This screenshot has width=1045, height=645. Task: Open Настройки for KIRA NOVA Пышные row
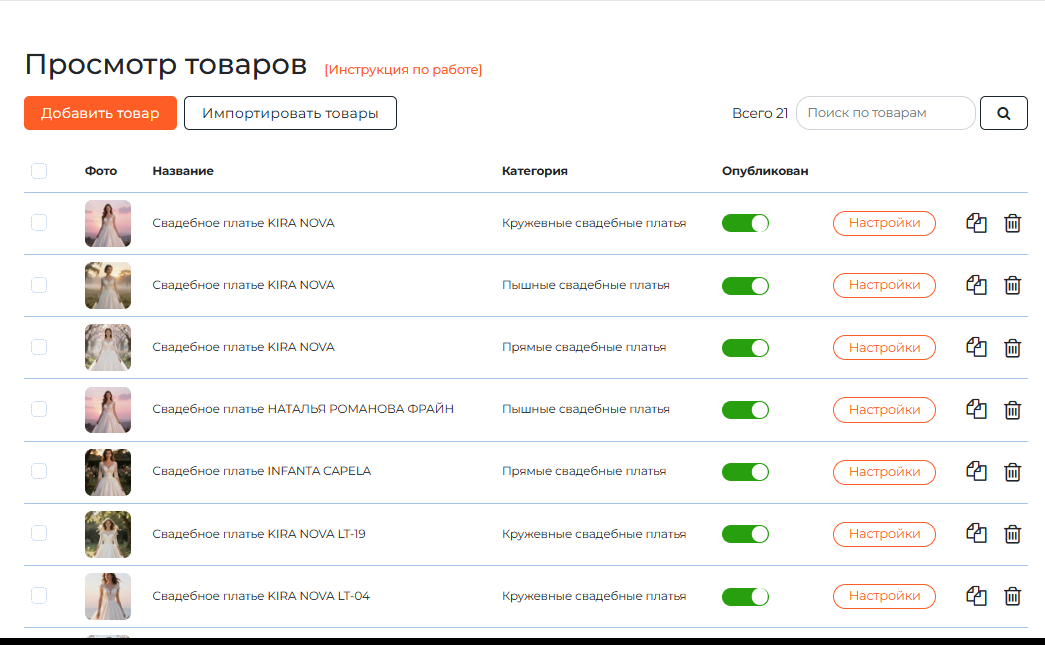click(x=884, y=285)
